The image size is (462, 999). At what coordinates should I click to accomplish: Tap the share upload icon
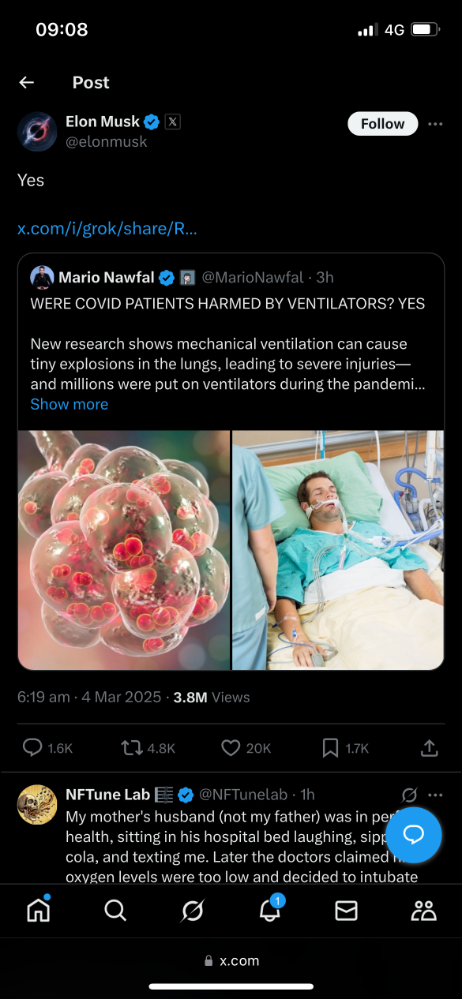(x=430, y=748)
